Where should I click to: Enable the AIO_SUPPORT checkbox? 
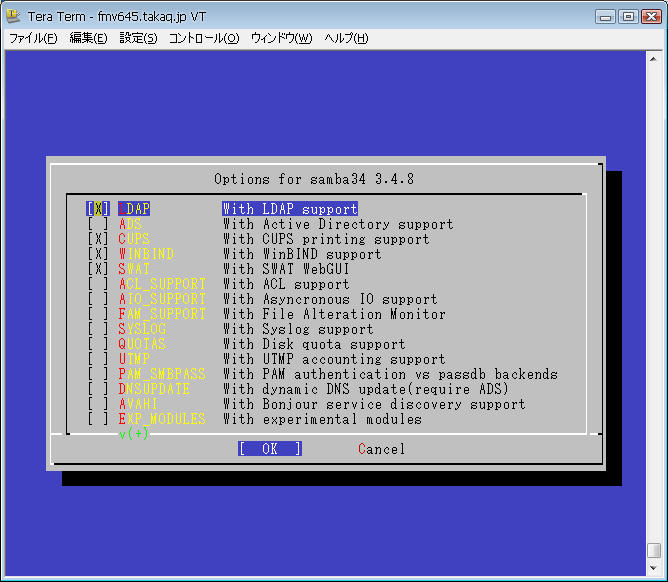[98, 299]
